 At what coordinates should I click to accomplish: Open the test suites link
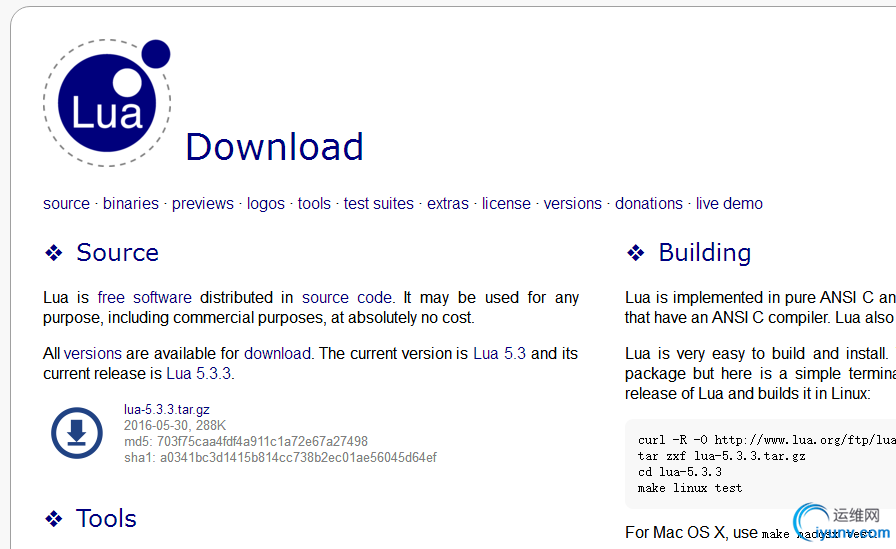pyautogui.click(x=379, y=203)
